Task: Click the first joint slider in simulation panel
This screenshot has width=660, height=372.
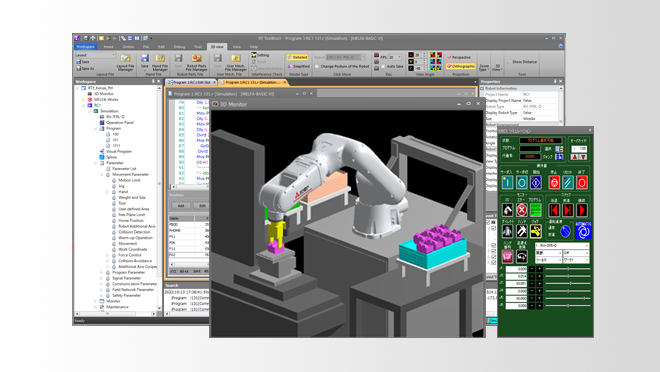Action: [568, 268]
